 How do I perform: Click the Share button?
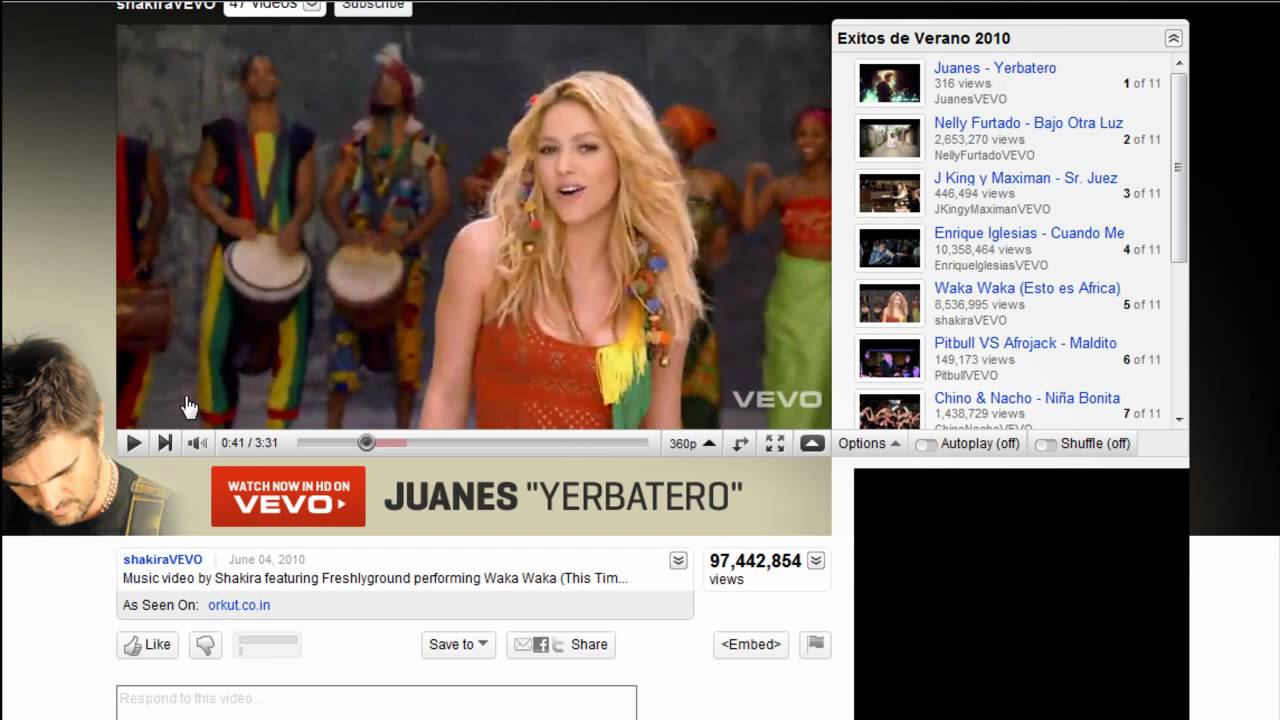(x=561, y=645)
